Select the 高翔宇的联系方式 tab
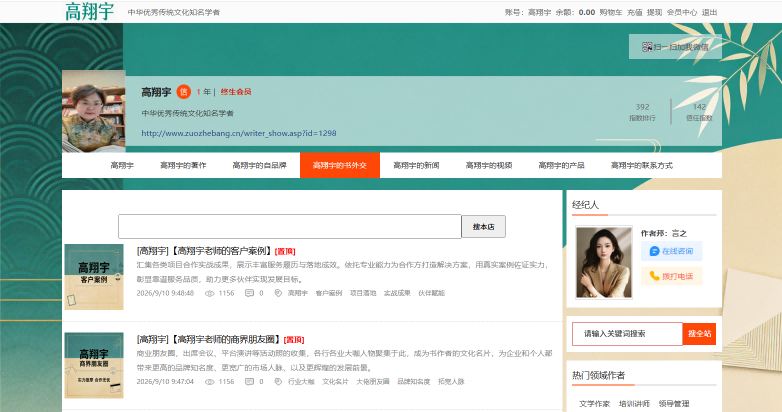Viewport: 782px width, 412px height. coord(641,165)
